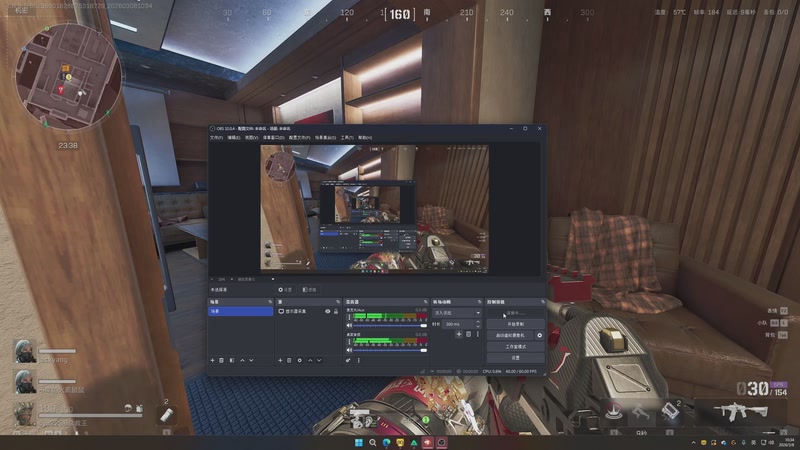Open the 停靠窗口(D) menu

pyautogui.click(x=273, y=138)
